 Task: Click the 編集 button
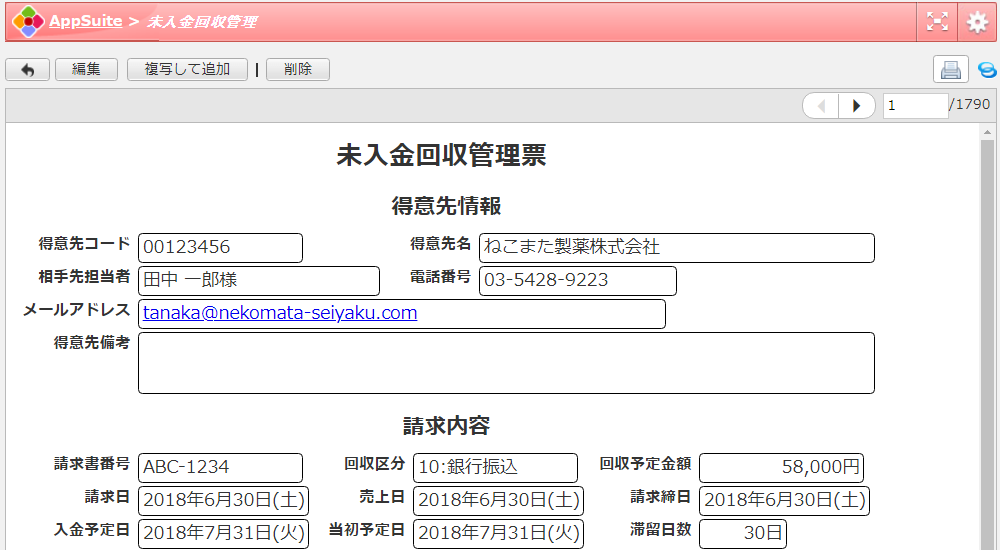[86, 69]
